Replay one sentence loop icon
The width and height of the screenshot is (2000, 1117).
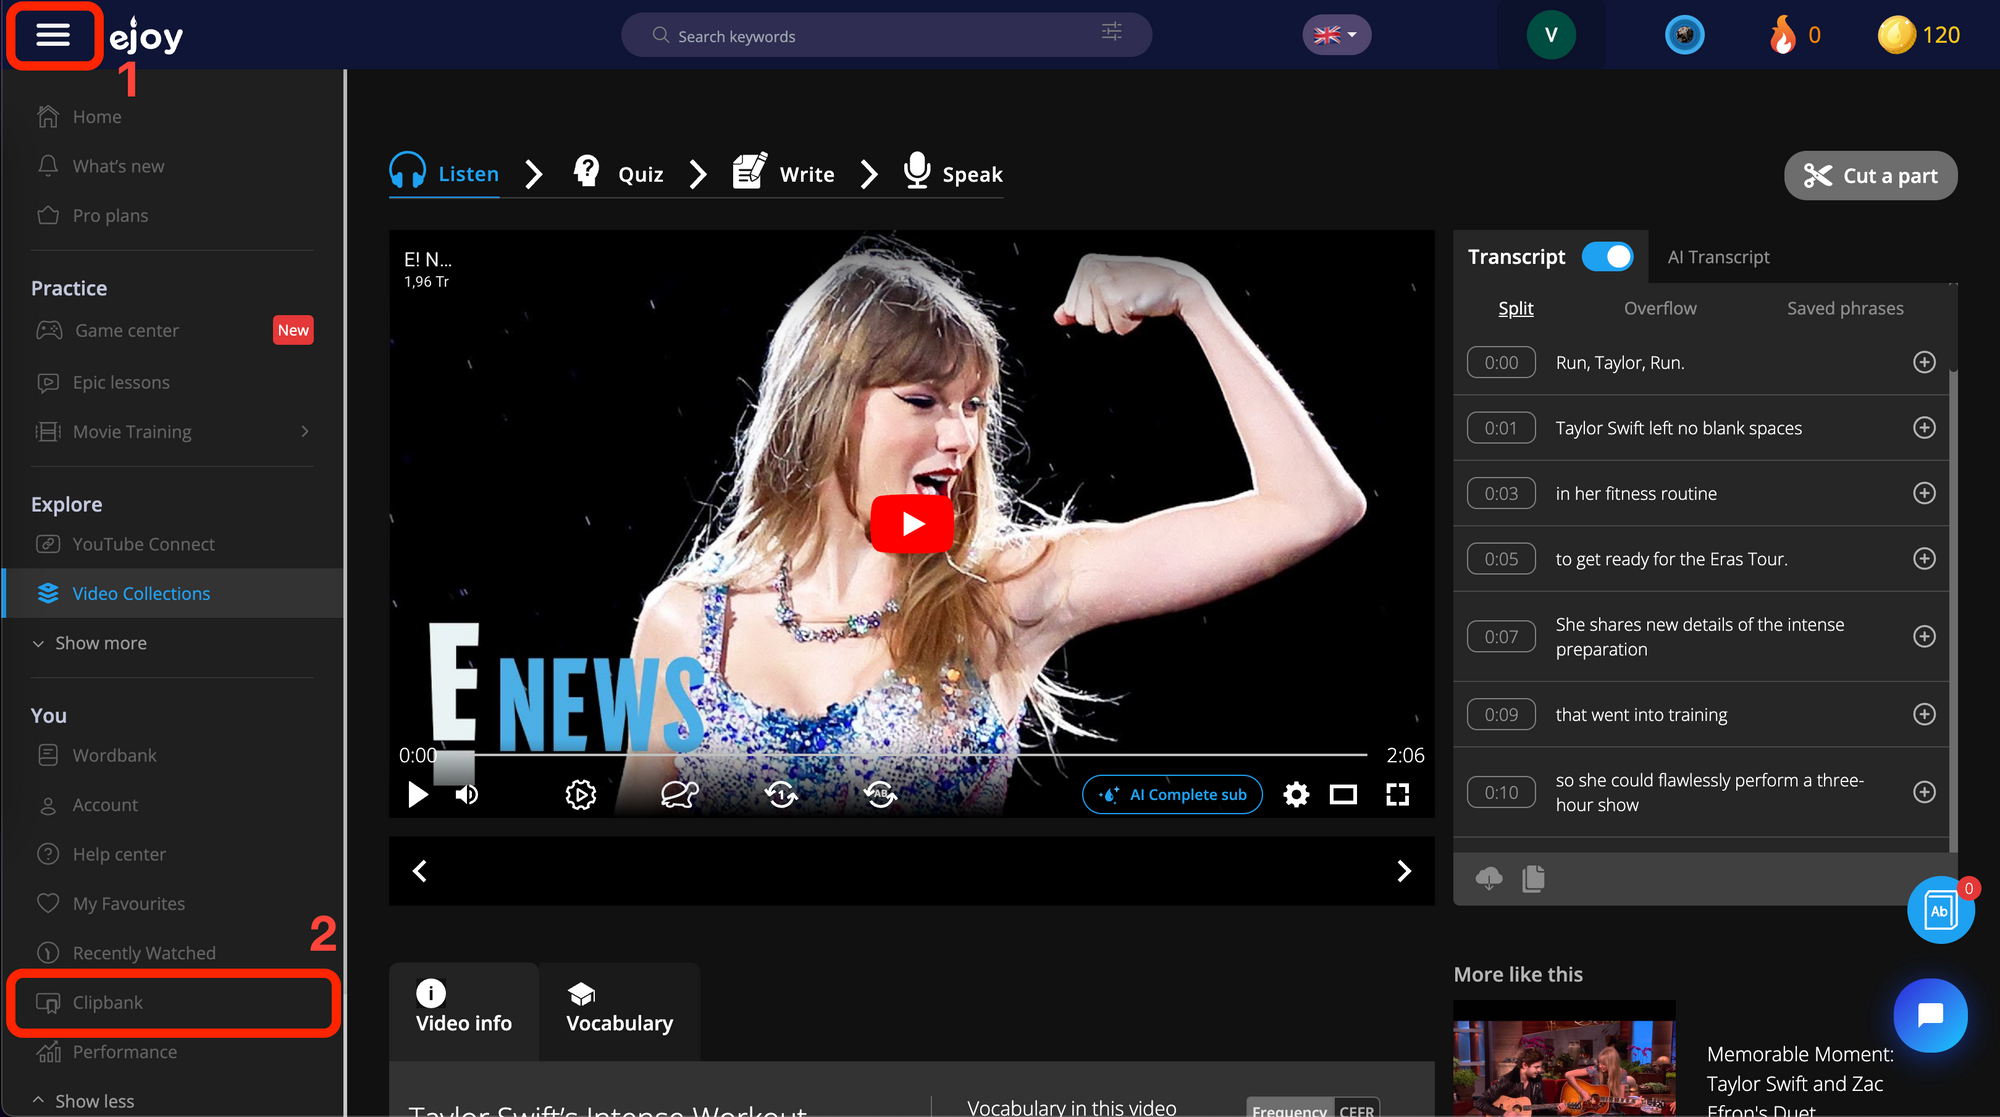point(781,794)
